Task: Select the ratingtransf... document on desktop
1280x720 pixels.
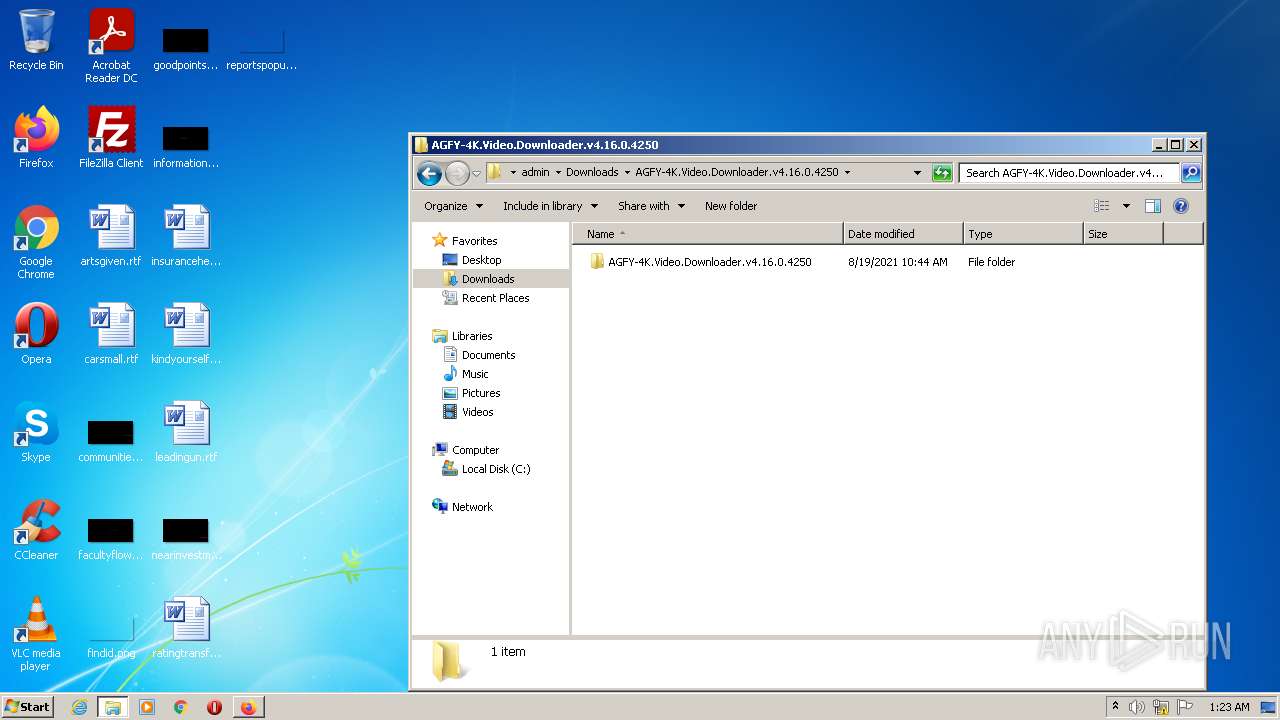Action: point(186,628)
